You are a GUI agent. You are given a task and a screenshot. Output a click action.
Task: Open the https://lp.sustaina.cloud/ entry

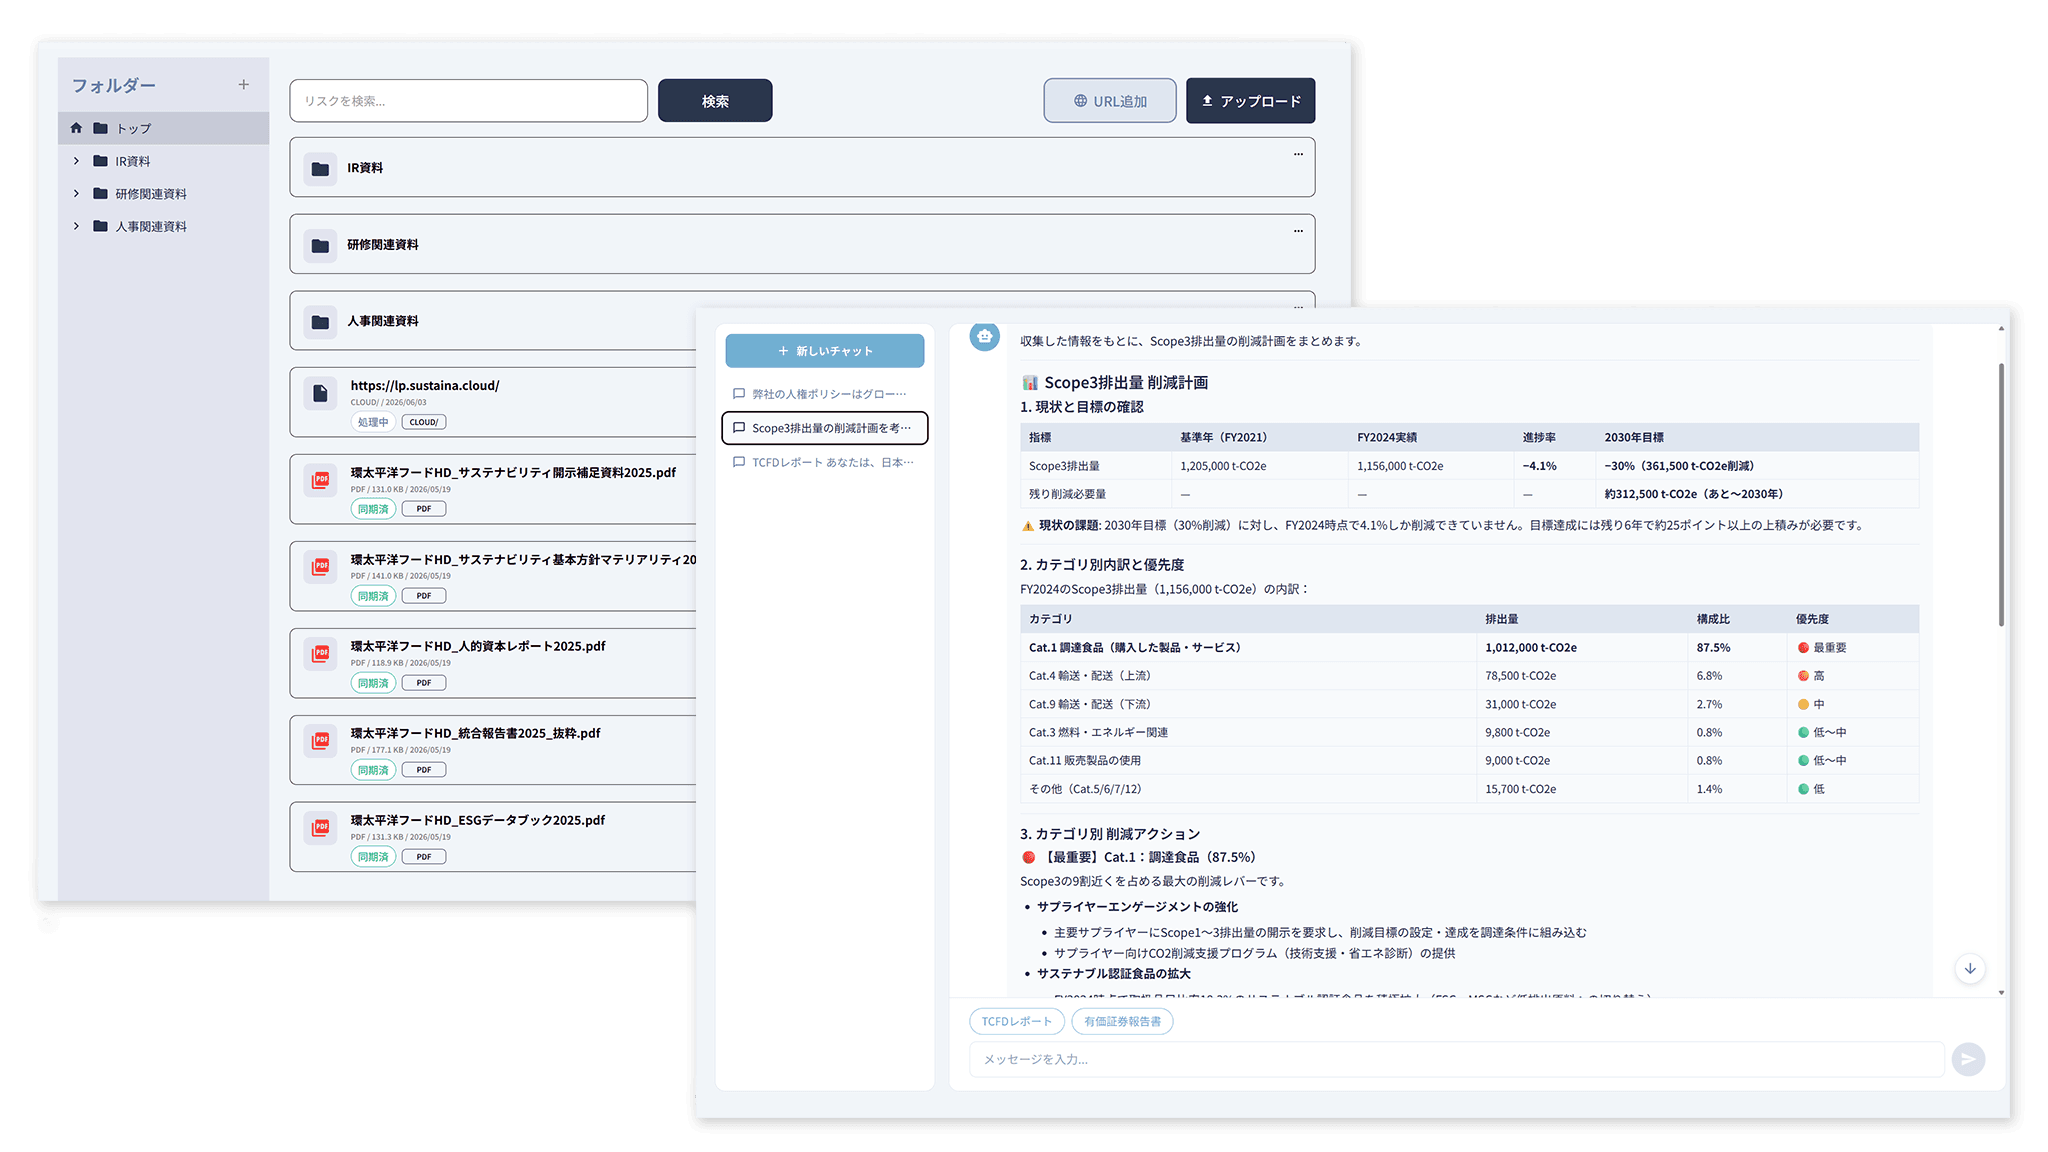[425, 385]
